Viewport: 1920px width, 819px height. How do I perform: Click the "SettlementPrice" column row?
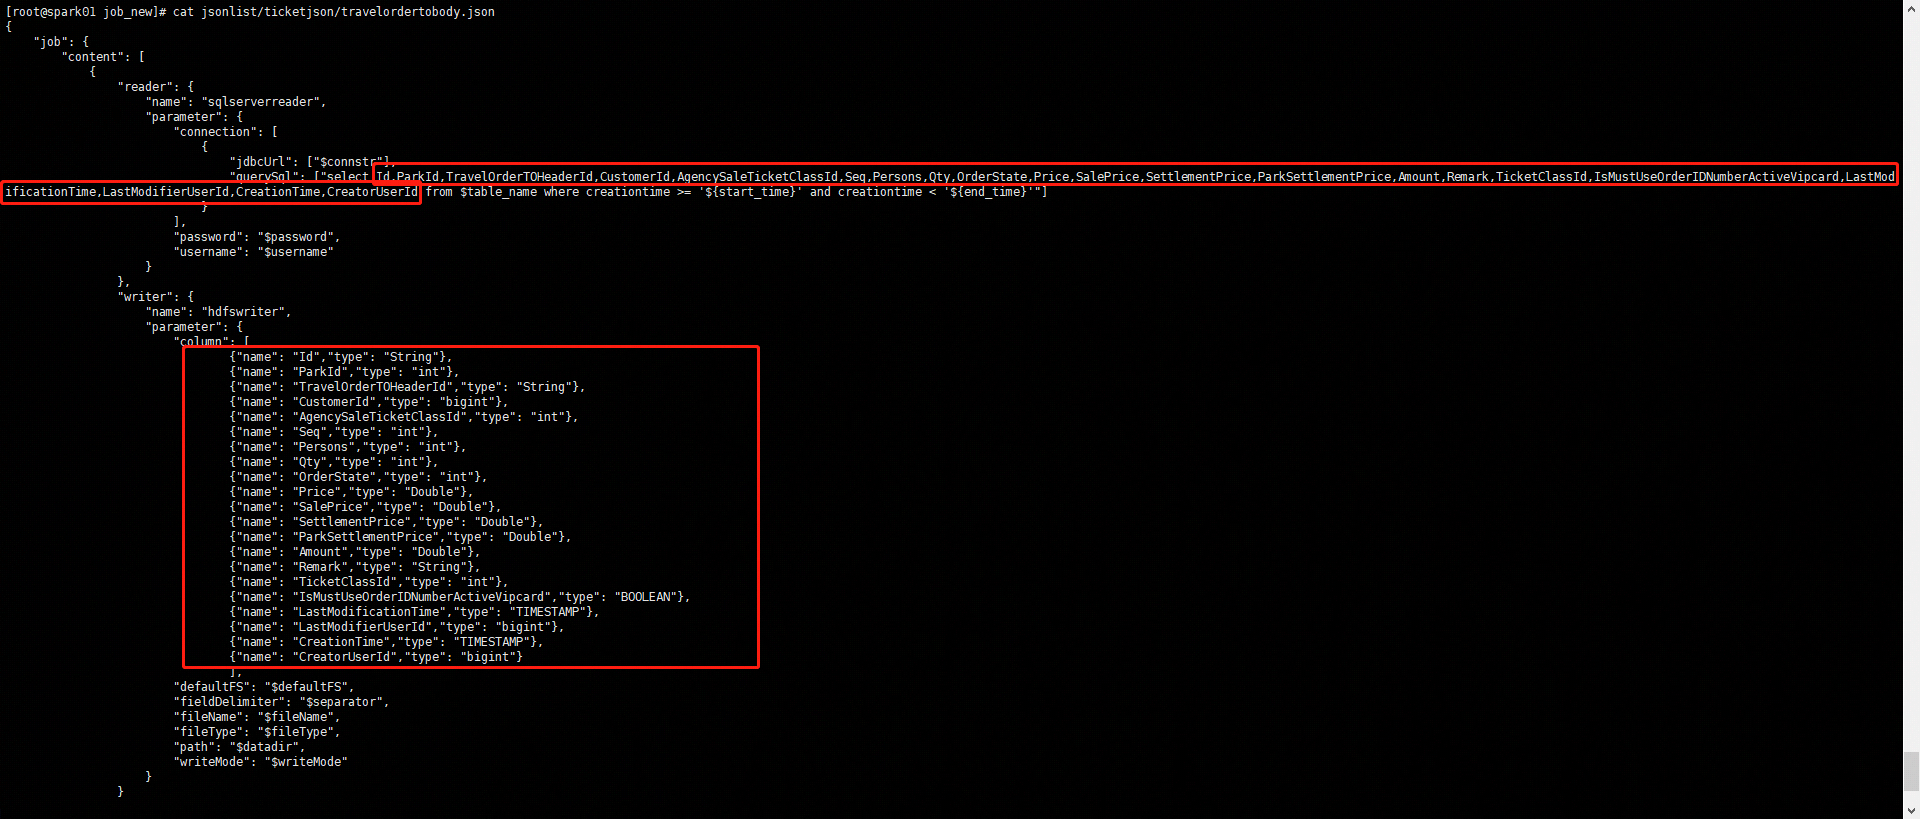click(x=386, y=522)
